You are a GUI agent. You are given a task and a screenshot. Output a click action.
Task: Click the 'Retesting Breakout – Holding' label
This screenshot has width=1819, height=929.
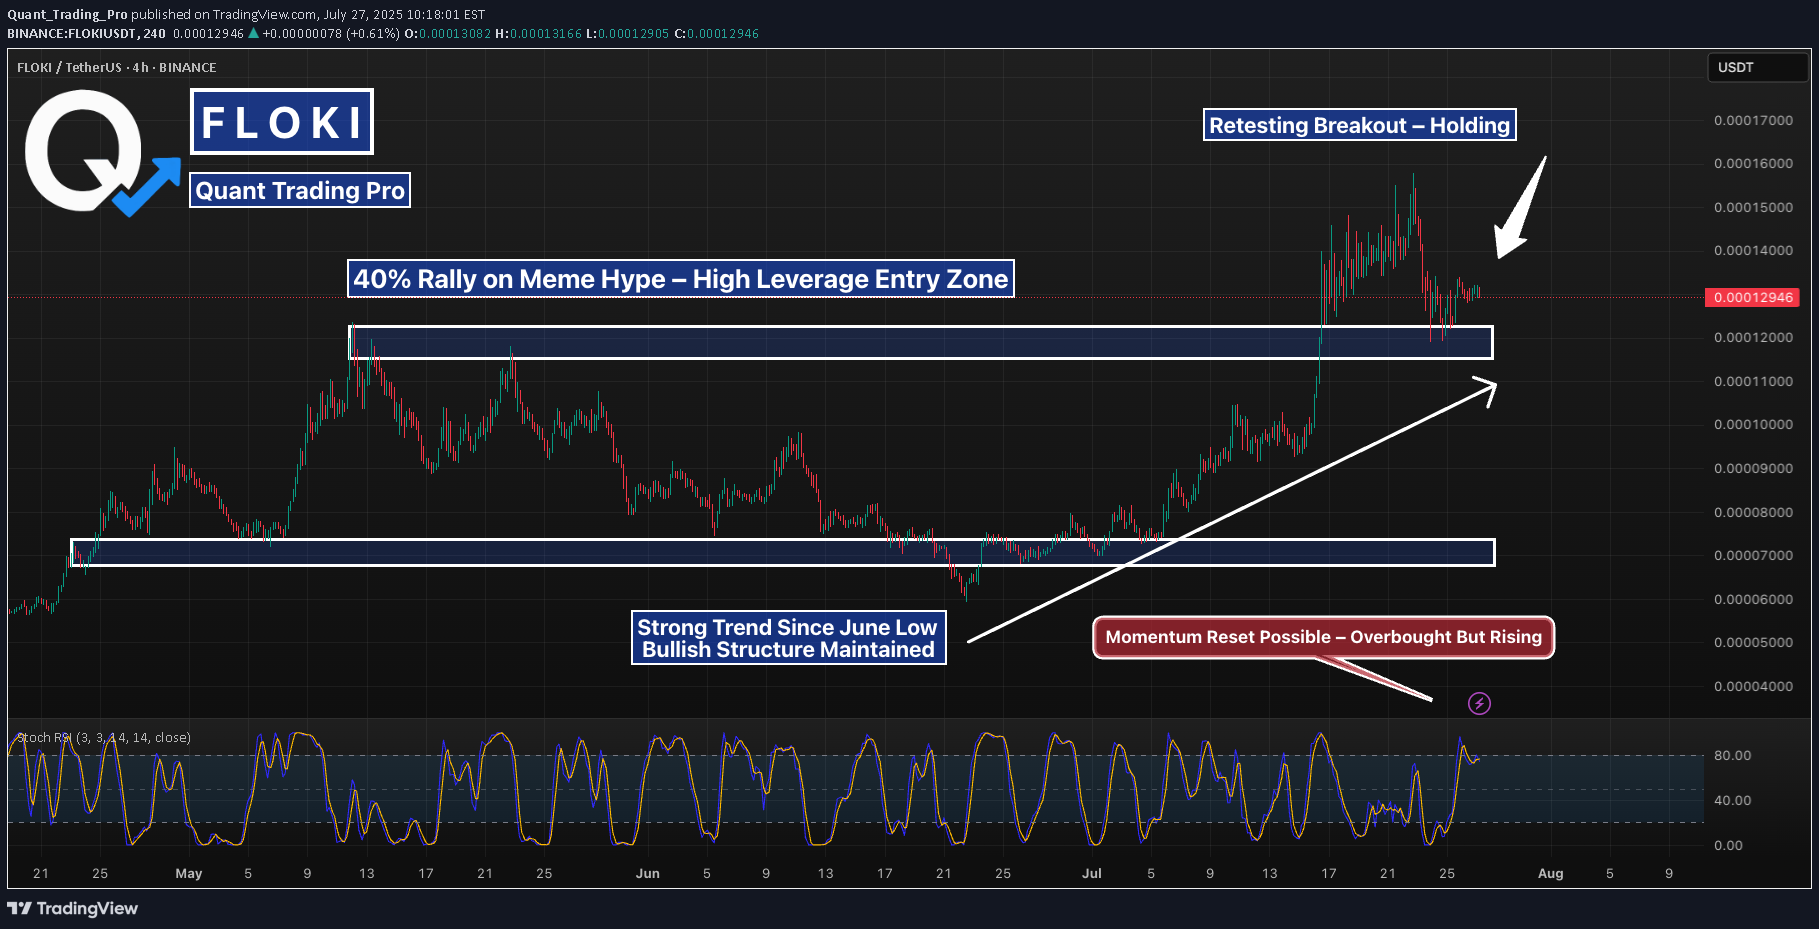1359,125
